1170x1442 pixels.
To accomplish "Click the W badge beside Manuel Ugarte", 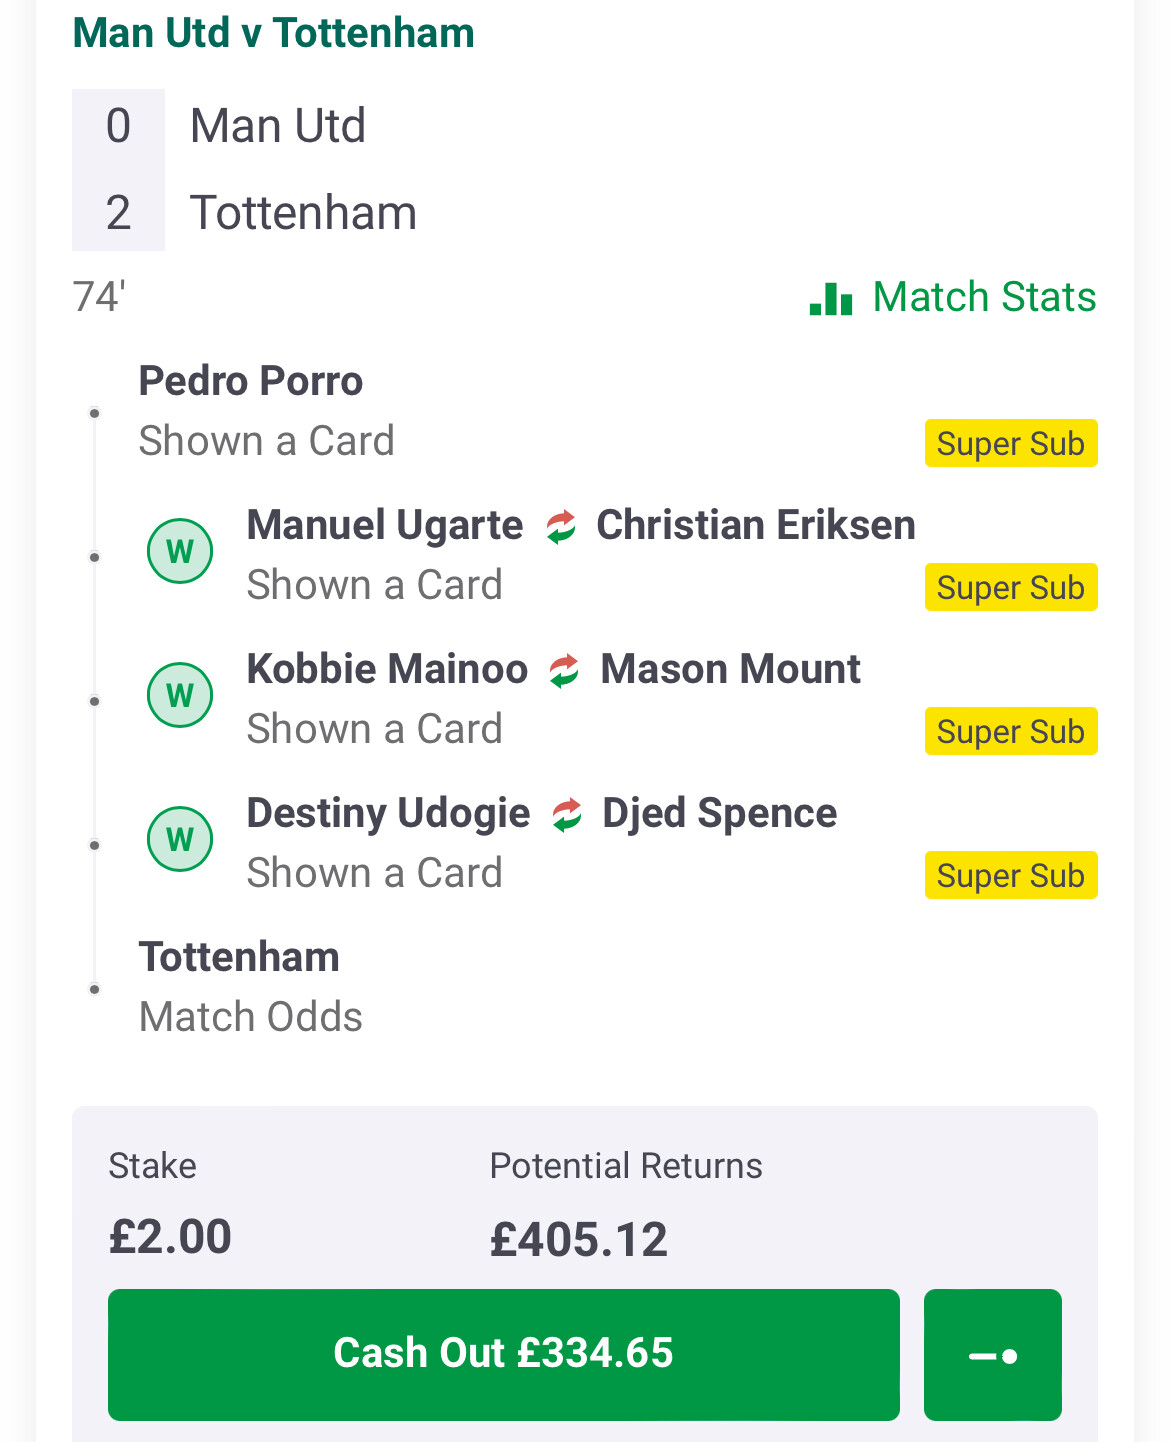I will tap(180, 551).
